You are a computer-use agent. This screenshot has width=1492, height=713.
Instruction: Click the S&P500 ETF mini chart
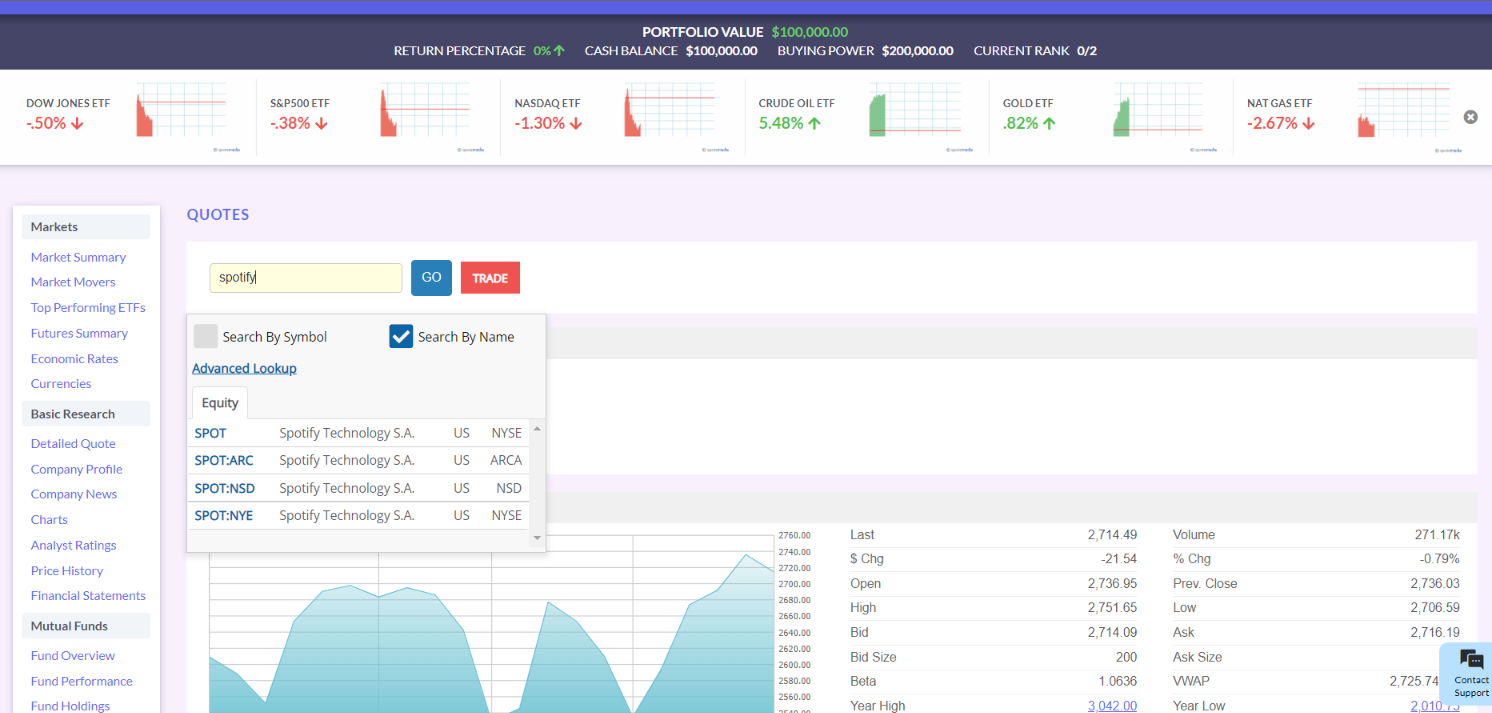click(425, 110)
